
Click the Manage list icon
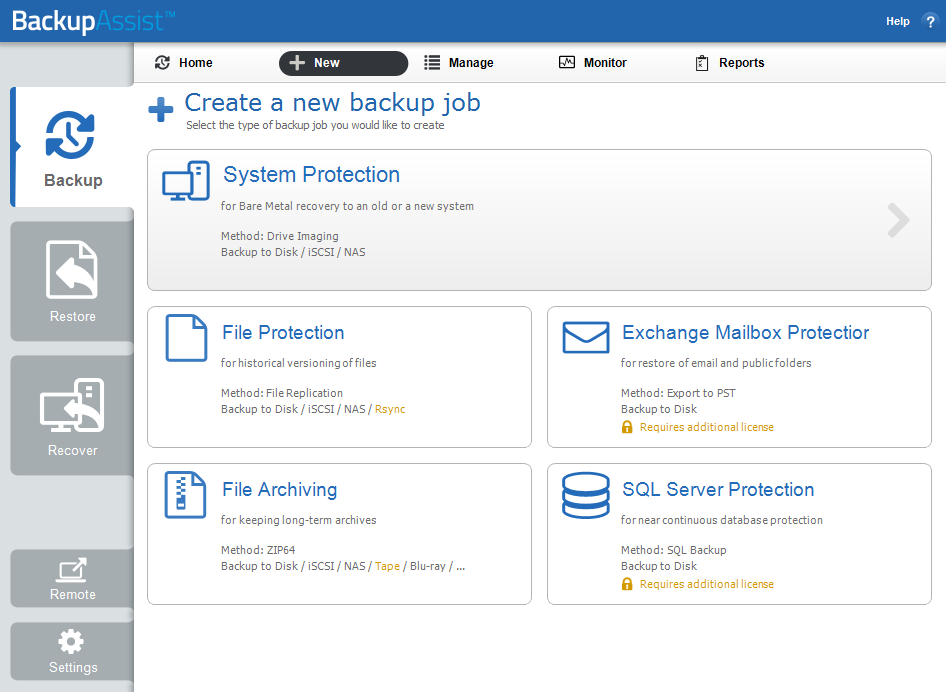(x=432, y=63)
